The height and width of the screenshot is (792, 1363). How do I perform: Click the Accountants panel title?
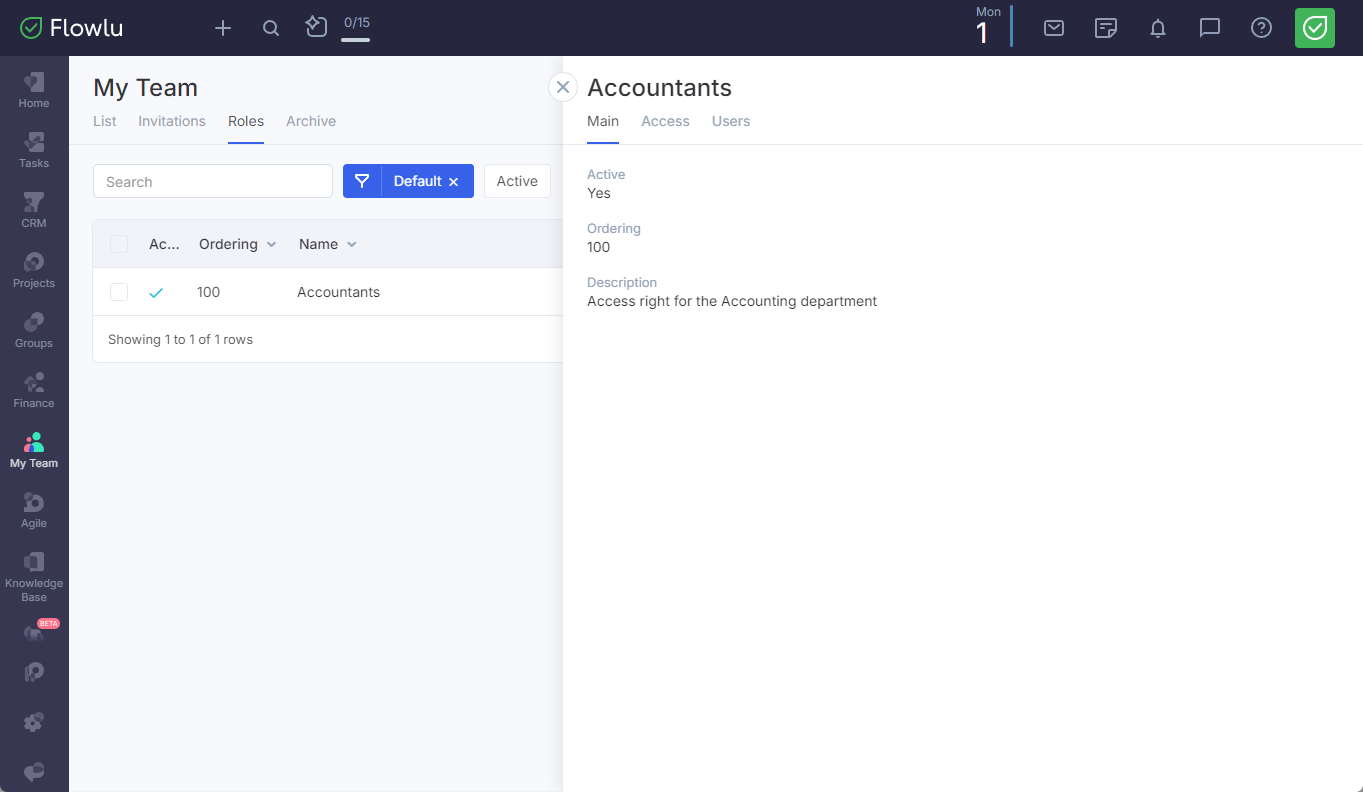[660, 88]
